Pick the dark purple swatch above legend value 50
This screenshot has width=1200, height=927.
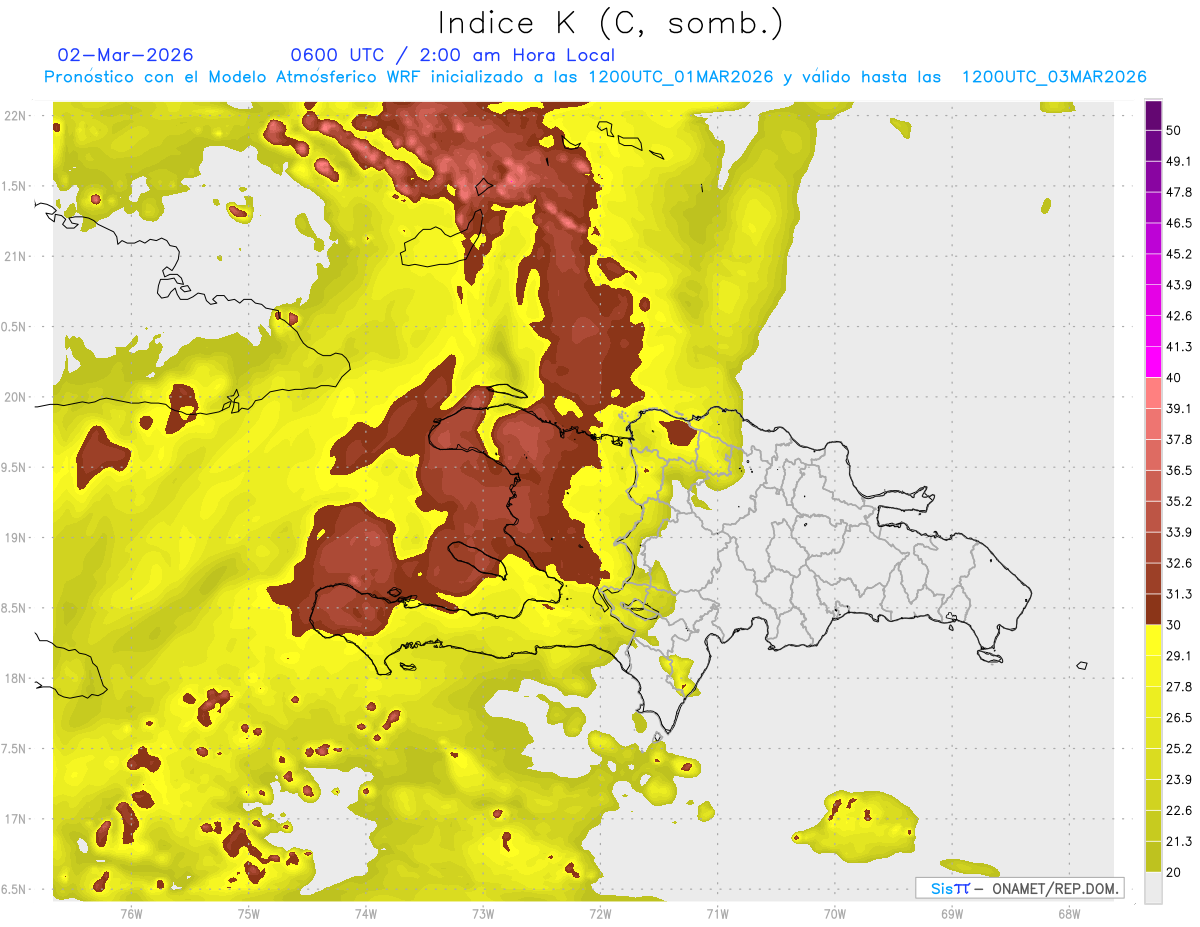[1153, 116]
